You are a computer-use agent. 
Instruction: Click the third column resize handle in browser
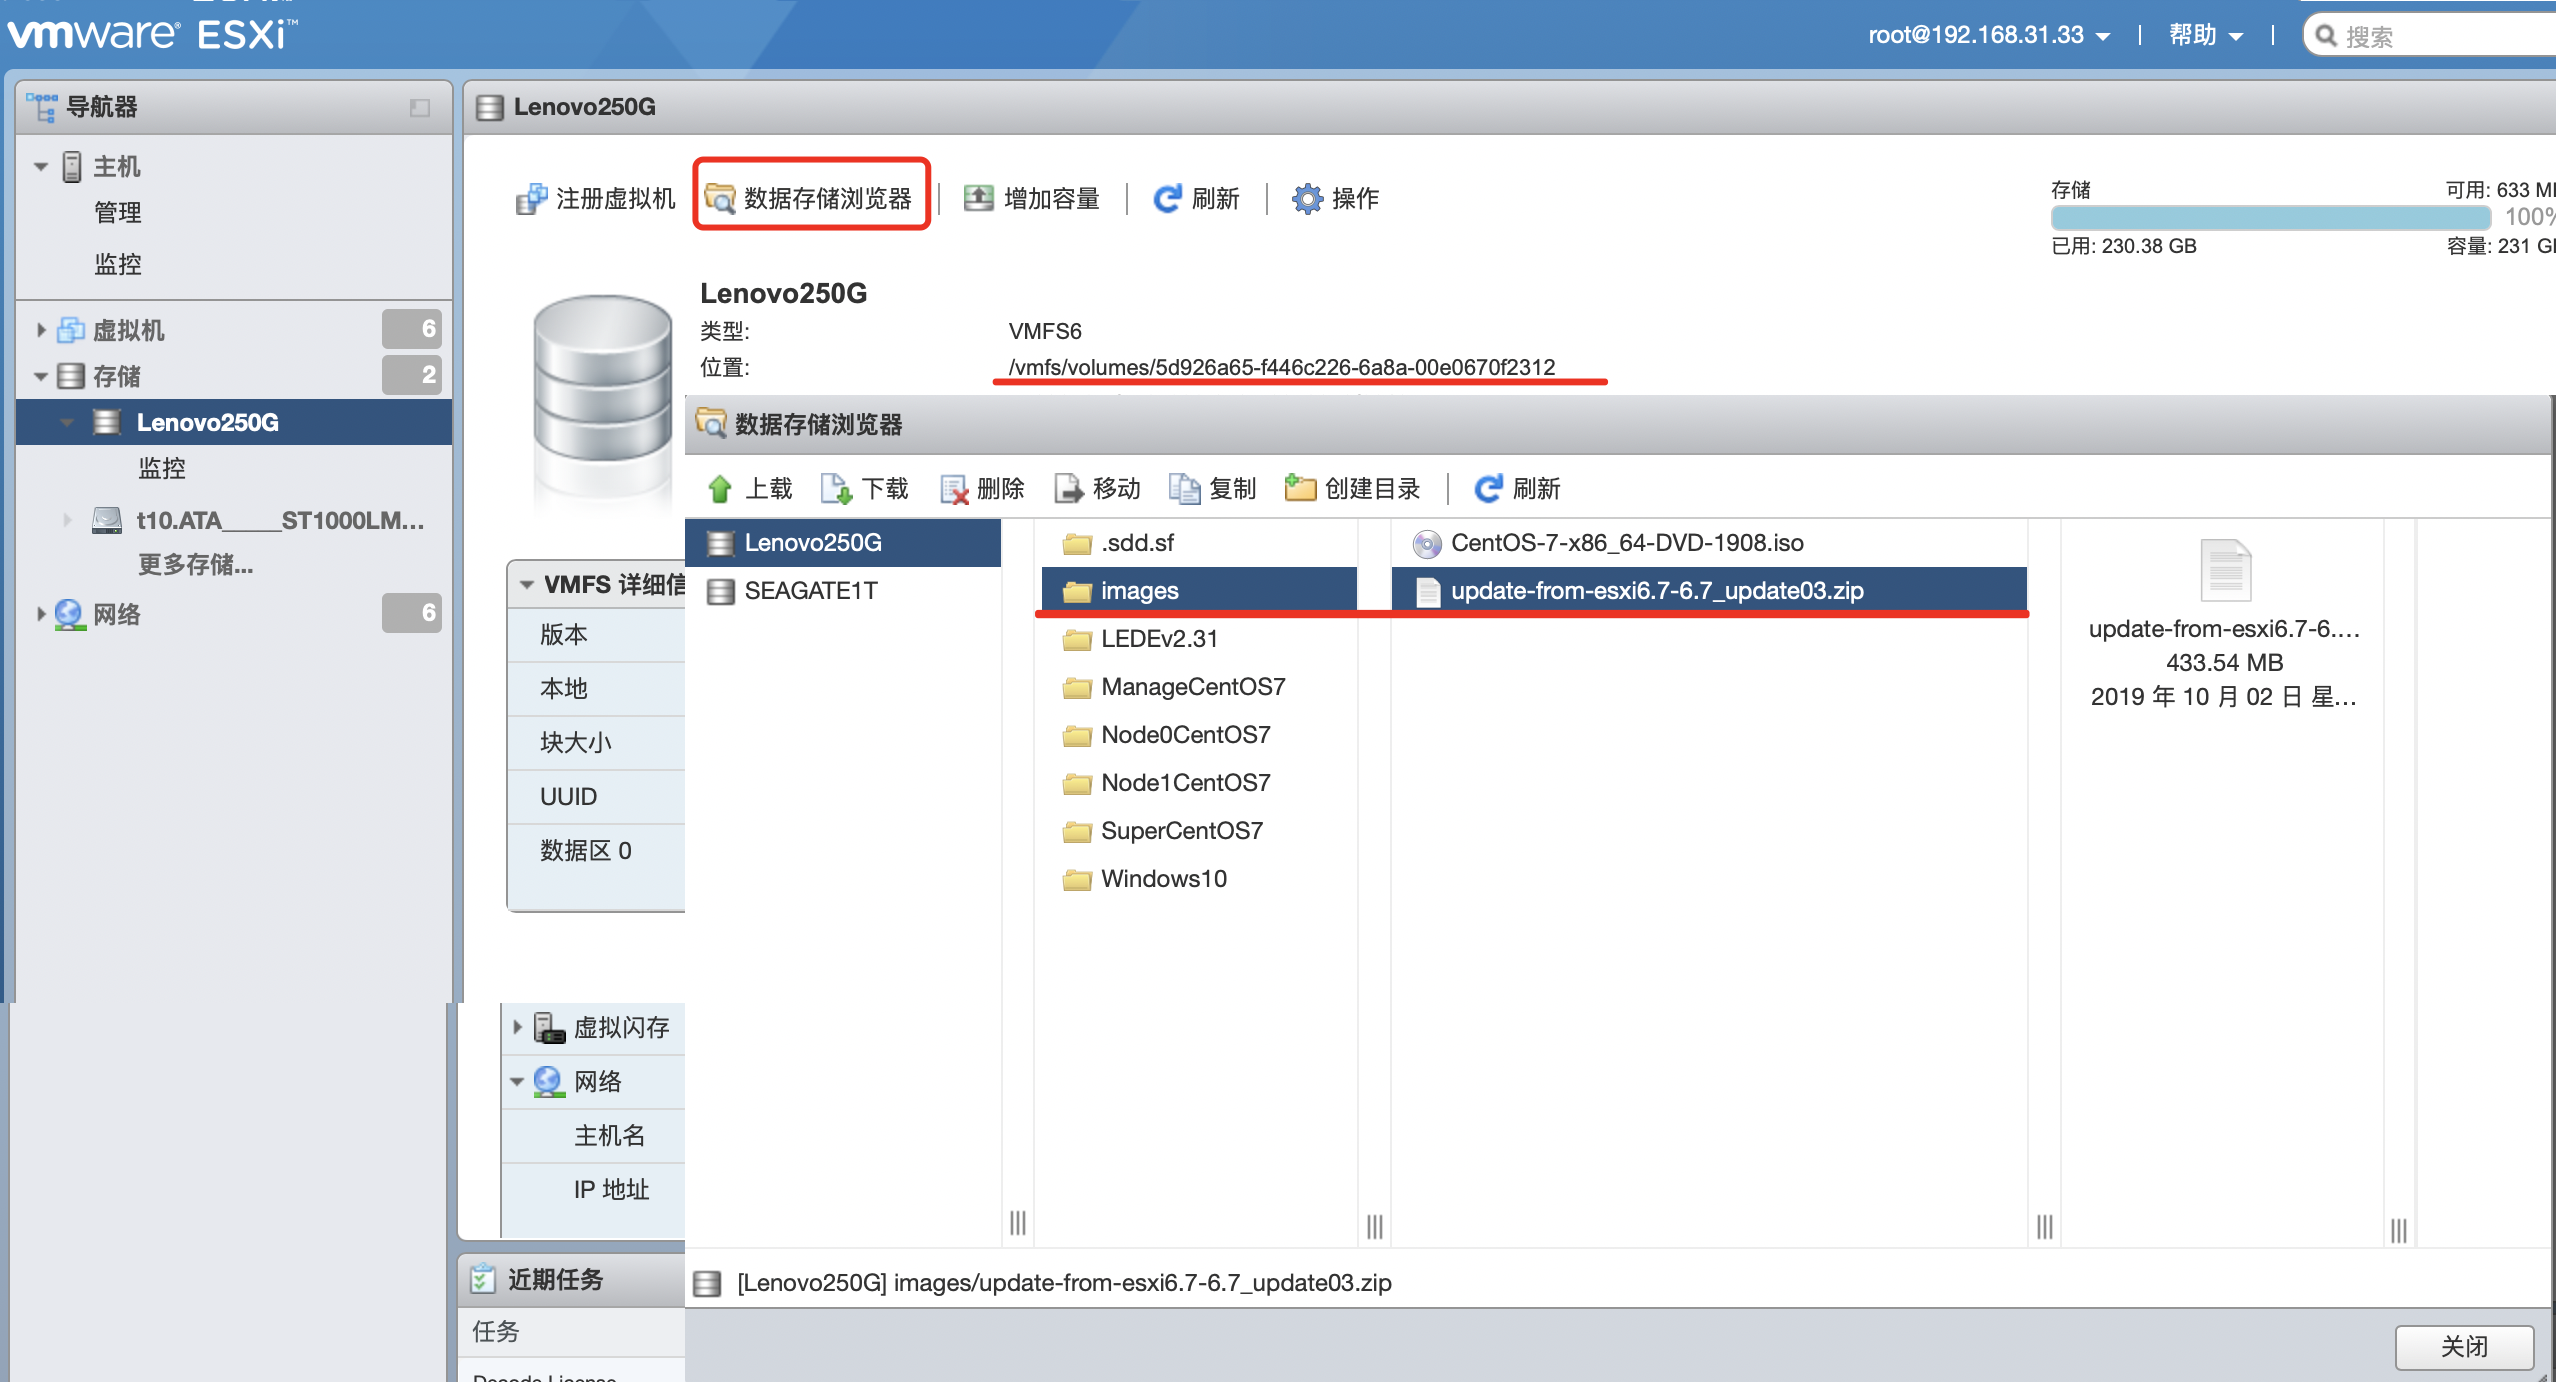click(x=2045, y=1226)
